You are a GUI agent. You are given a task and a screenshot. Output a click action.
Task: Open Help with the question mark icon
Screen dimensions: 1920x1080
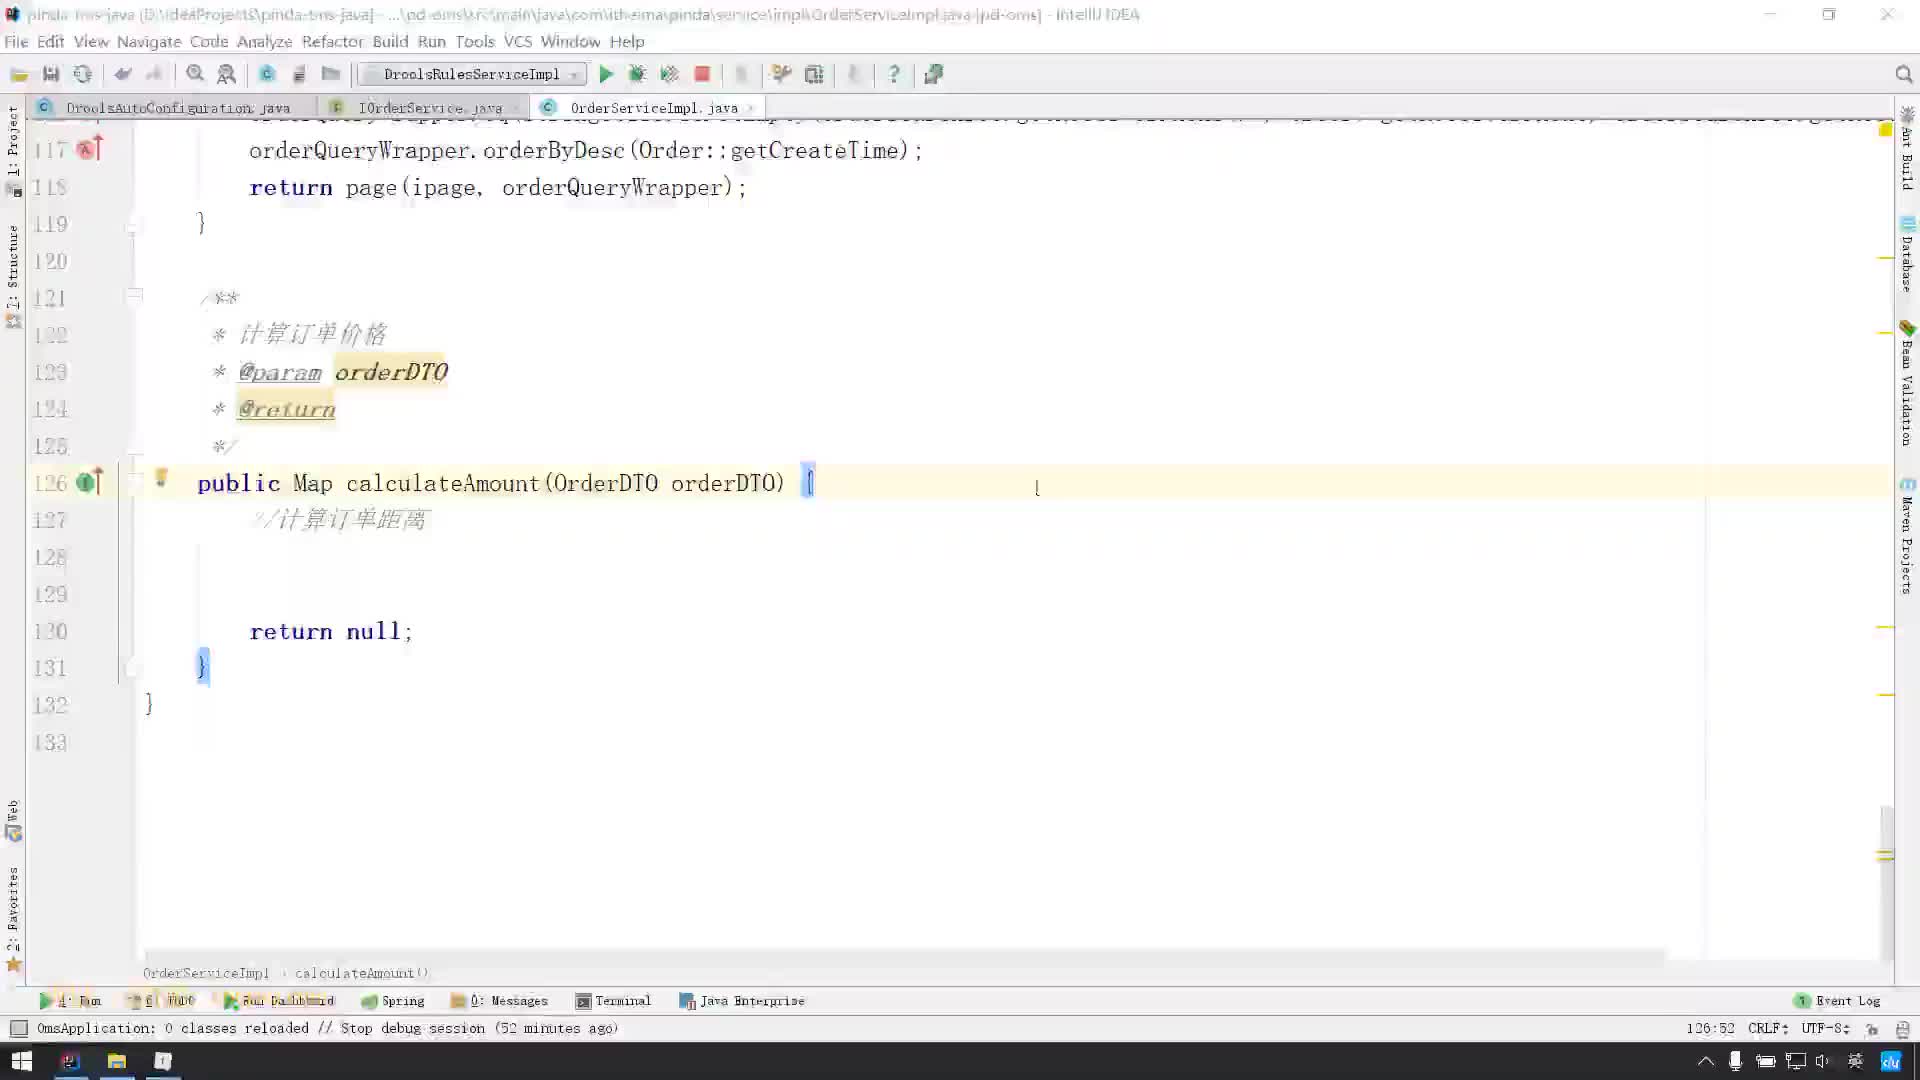click(x=894, y=74)
